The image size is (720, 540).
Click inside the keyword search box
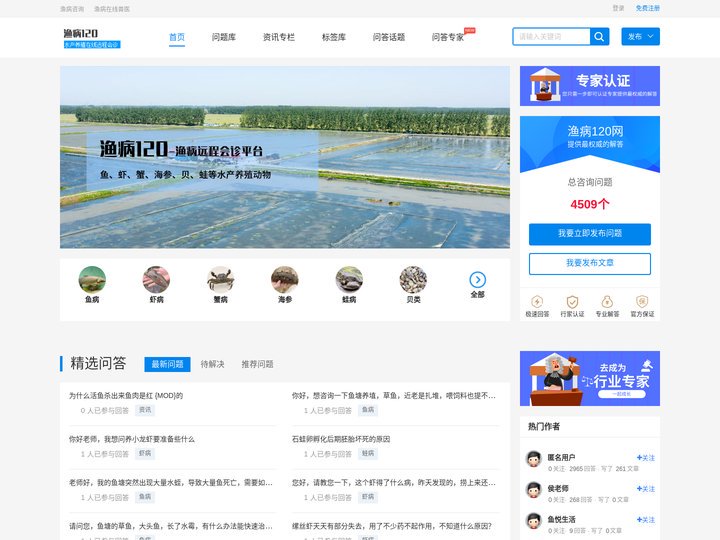(551, 37)
